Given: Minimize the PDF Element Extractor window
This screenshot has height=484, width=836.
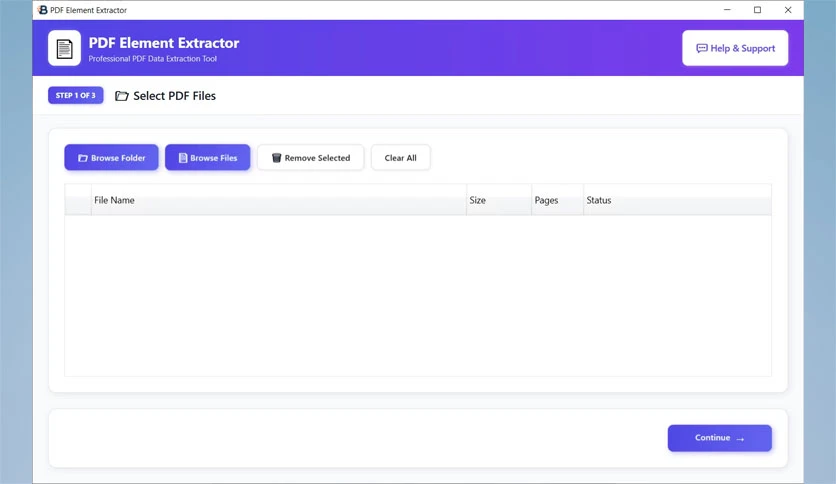Looking at the screenshot, I should coord(727,10).
